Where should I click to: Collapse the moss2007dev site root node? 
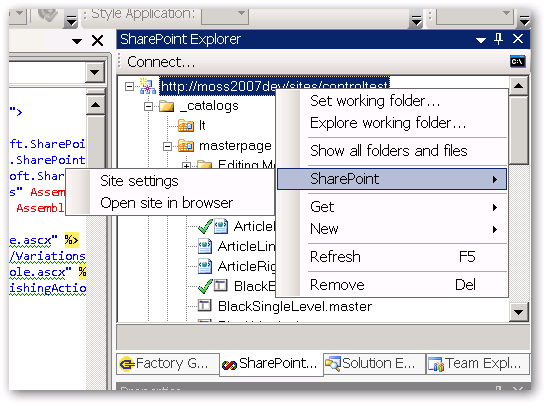pos(129,86)
